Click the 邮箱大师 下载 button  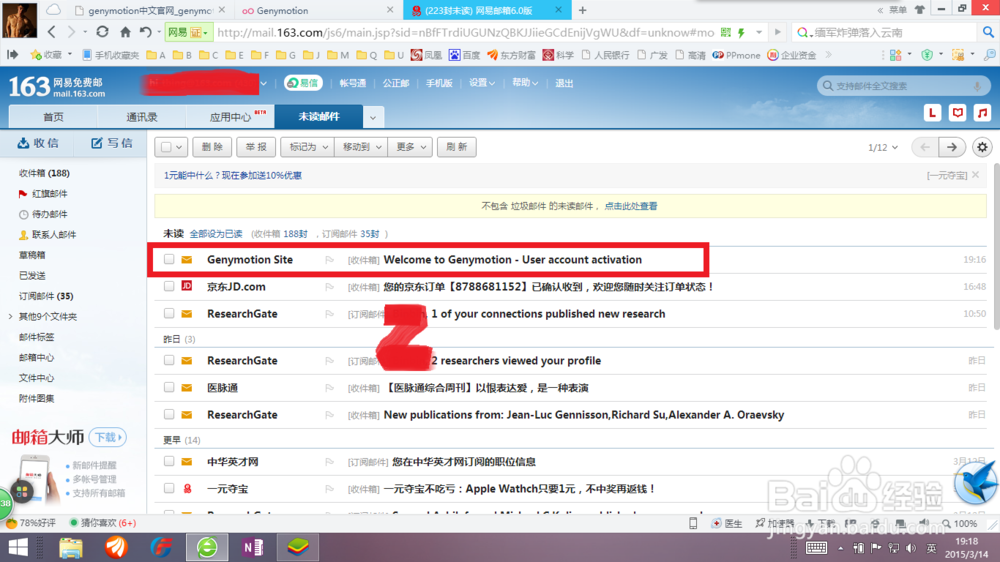point(107,437)
